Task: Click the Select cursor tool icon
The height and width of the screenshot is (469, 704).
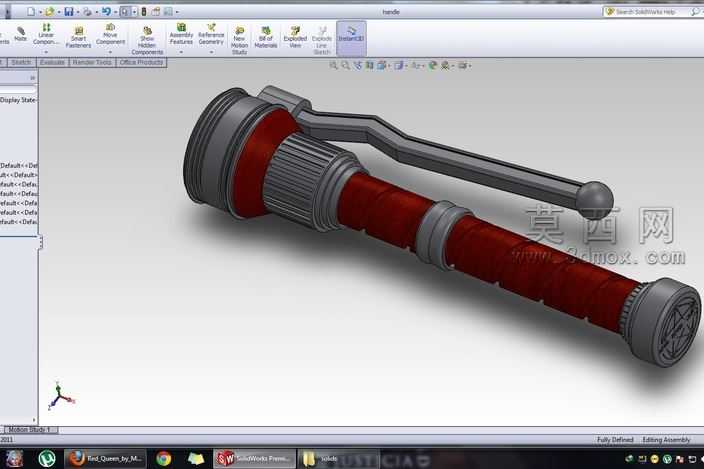Action: [x=125, y=12]
